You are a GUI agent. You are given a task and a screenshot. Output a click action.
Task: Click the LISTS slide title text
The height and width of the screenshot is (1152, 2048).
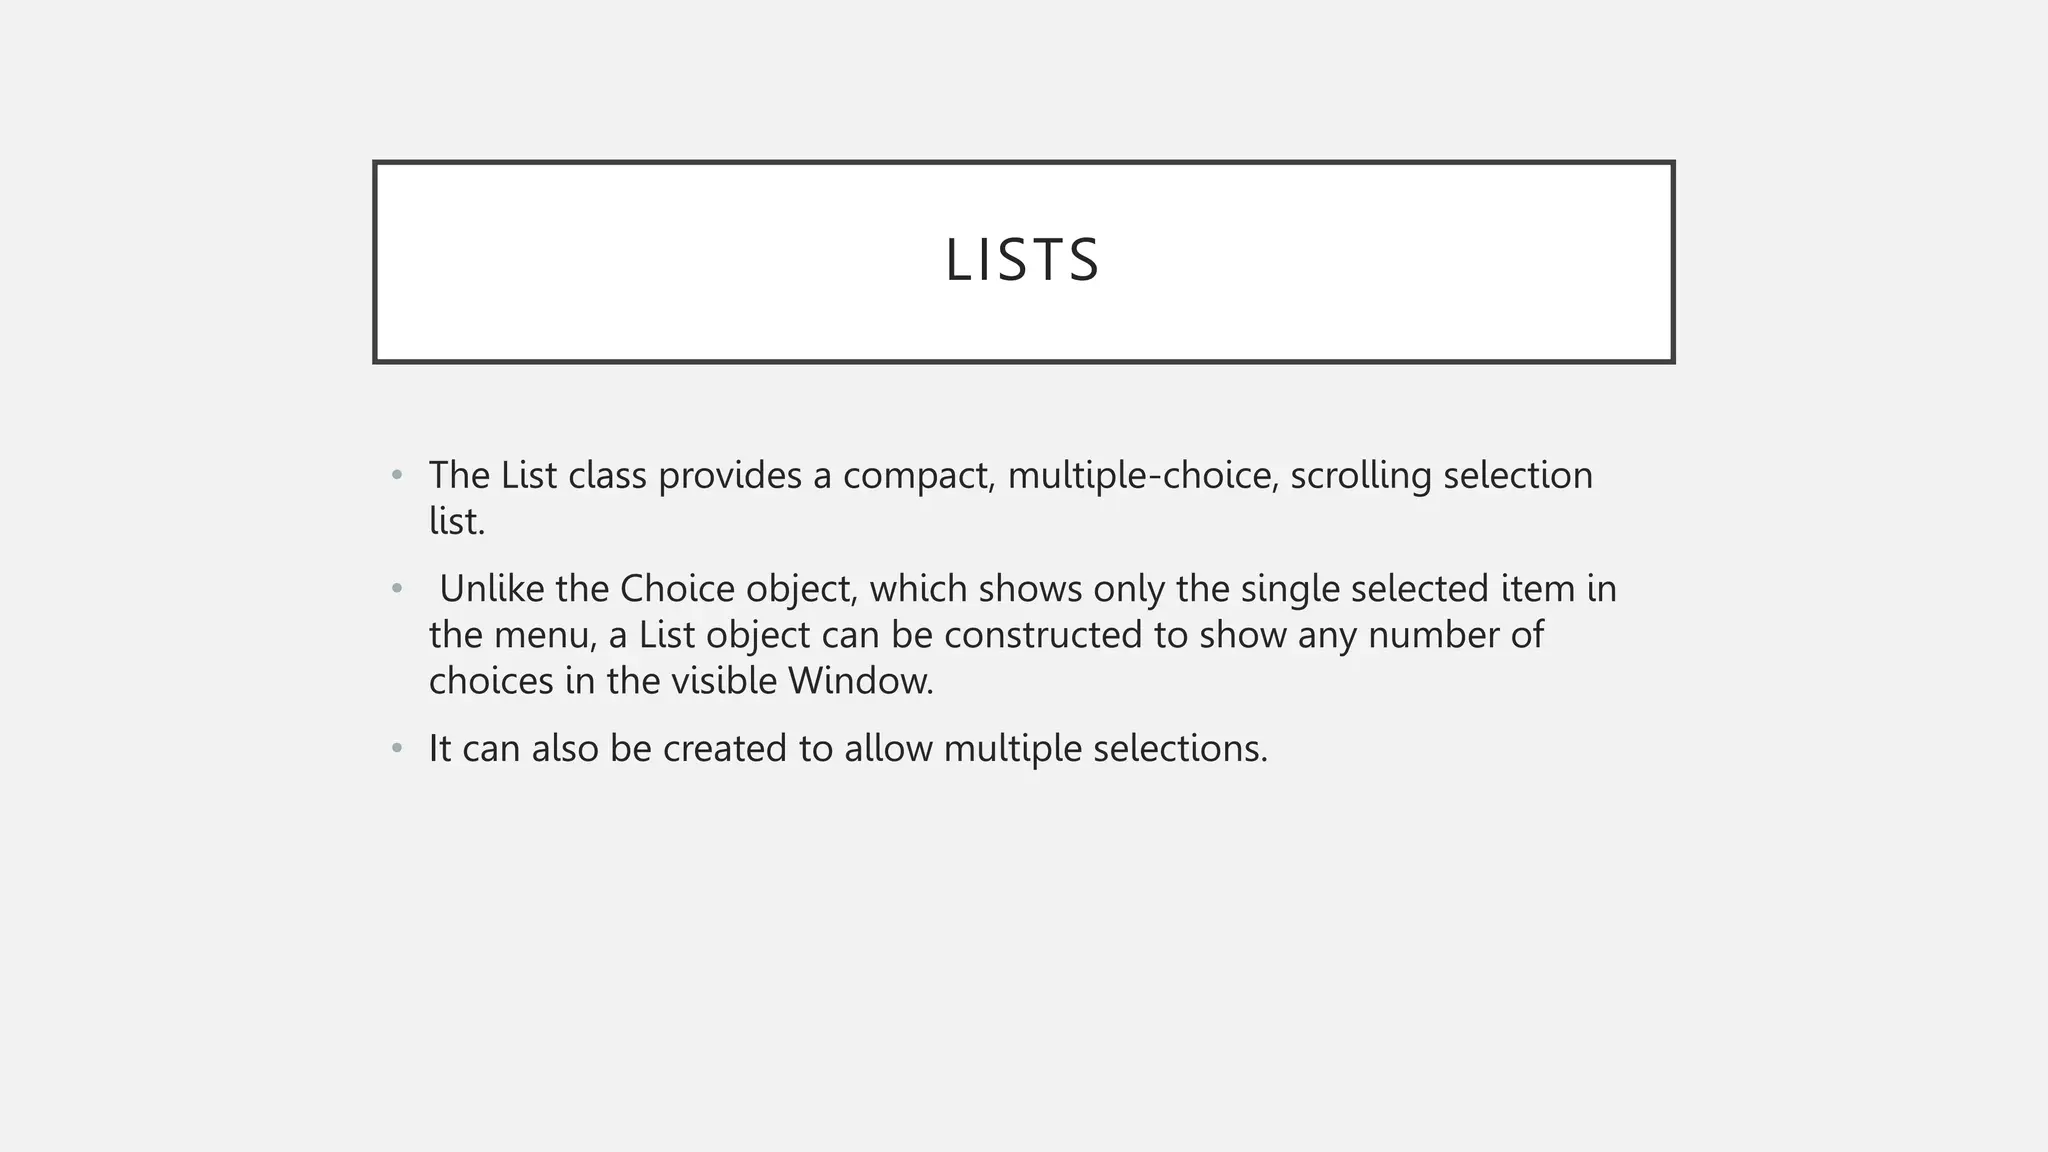[1022, 261]
